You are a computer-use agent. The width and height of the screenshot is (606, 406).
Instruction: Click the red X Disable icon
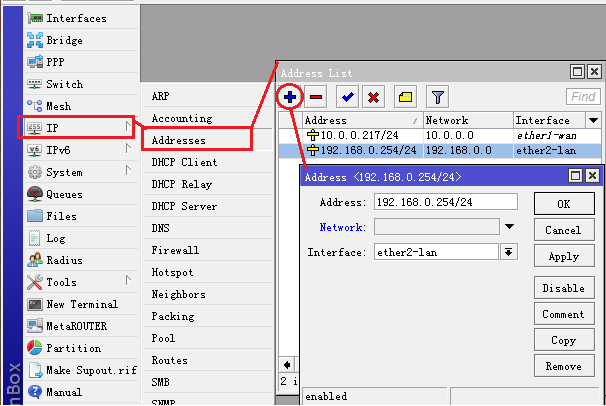[373, 97]
